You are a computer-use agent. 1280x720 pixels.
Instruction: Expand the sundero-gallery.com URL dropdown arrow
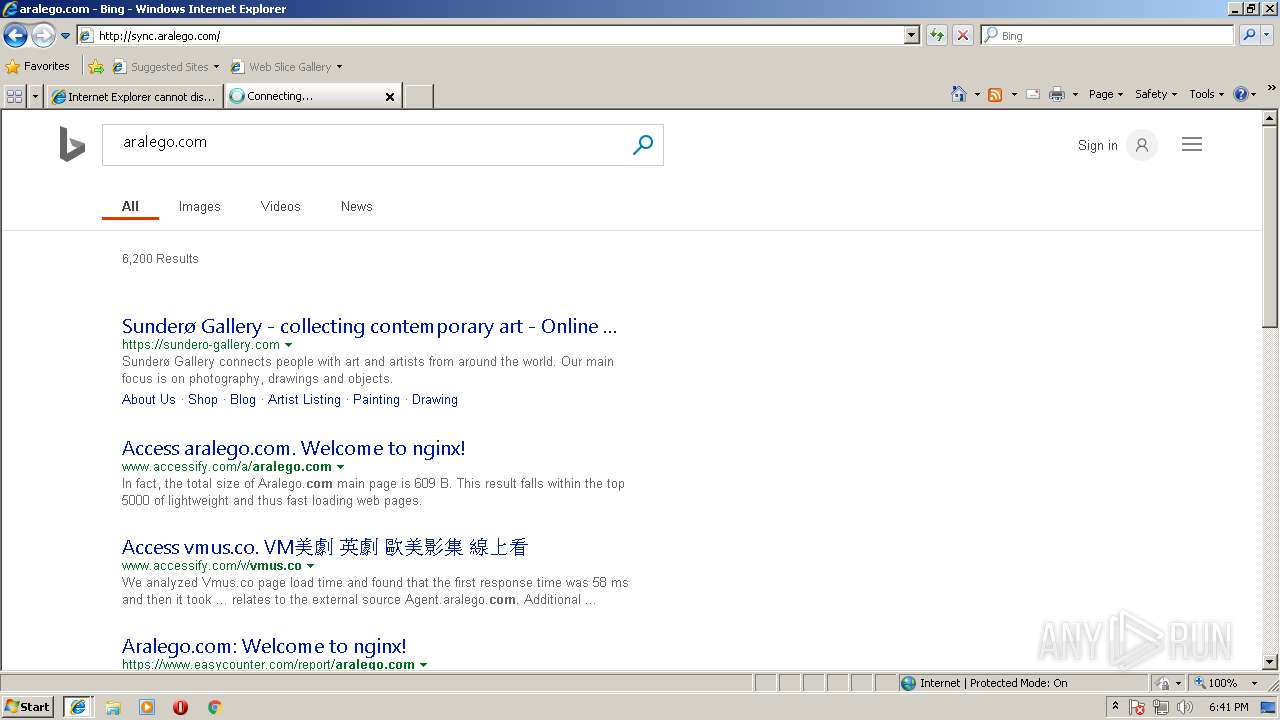tap(289, 345)
